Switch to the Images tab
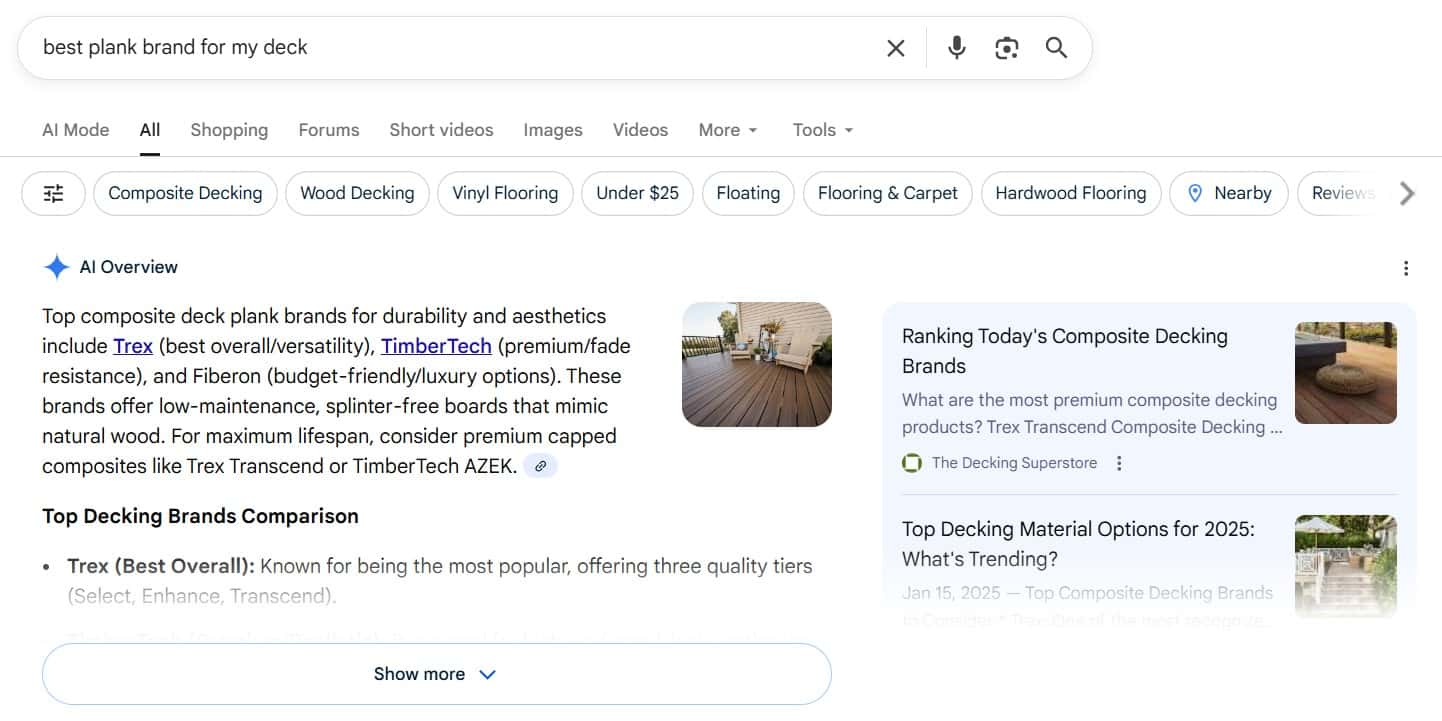1442x721 pixels. click(552, 130)
